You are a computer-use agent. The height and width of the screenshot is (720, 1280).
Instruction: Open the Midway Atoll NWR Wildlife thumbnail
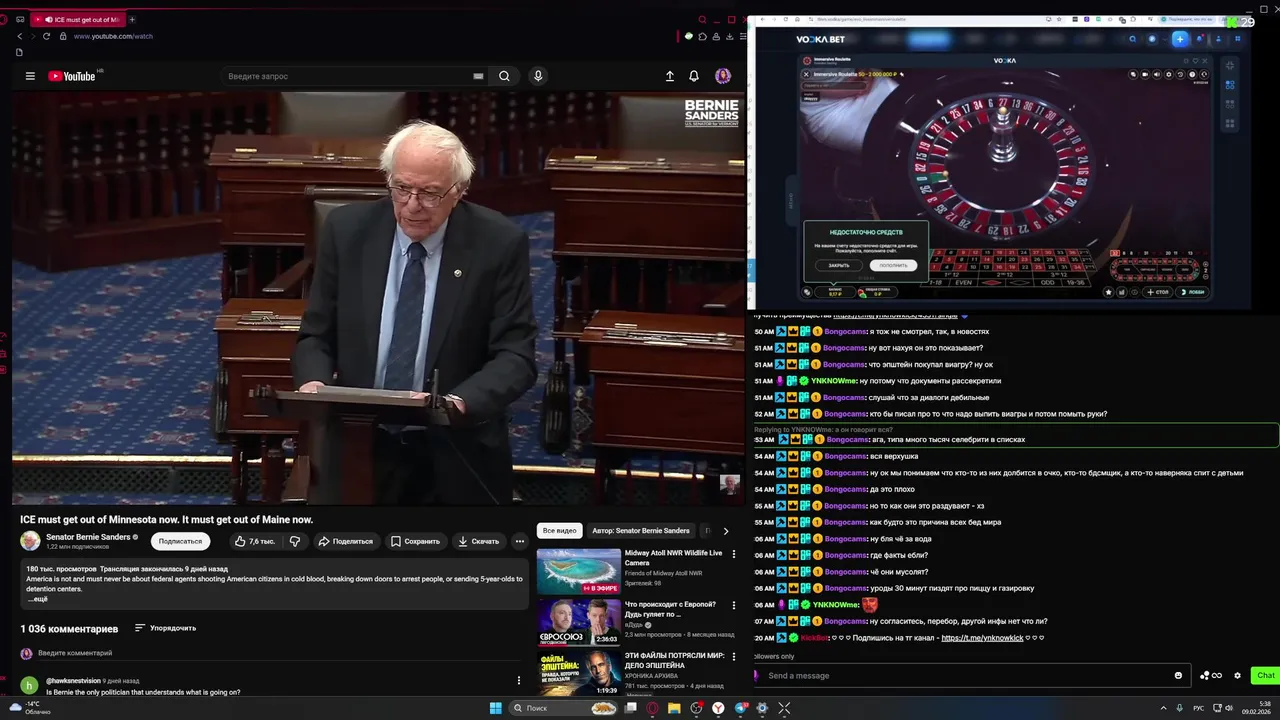pos(578,571)
